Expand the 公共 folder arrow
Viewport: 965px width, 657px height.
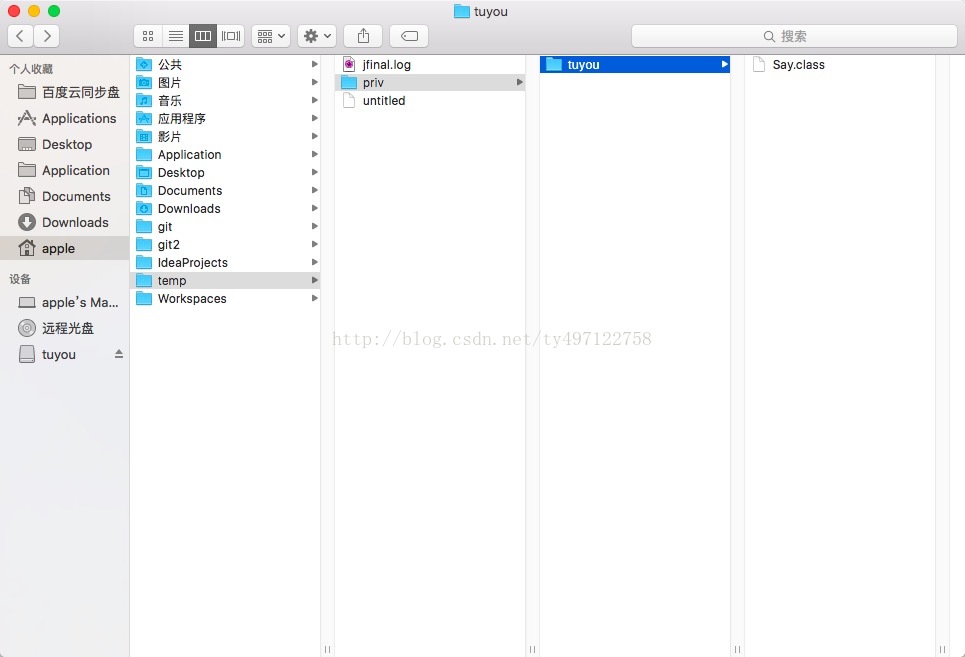(x=314, y=64)
